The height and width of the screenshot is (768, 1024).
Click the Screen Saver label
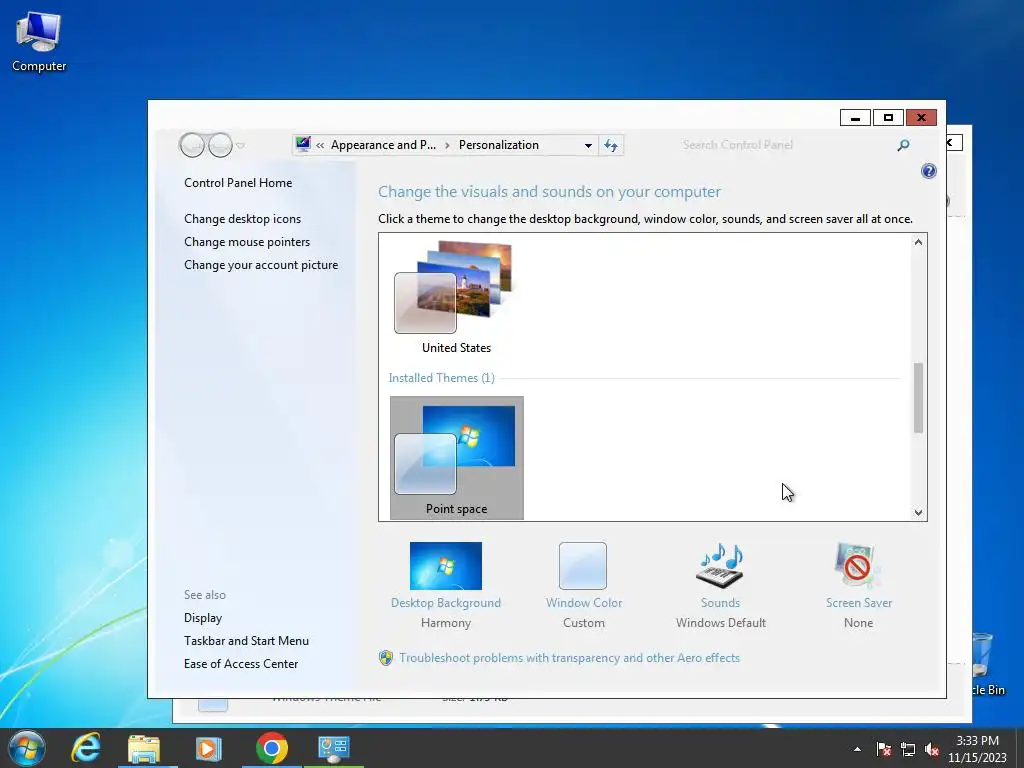(859, 603)
